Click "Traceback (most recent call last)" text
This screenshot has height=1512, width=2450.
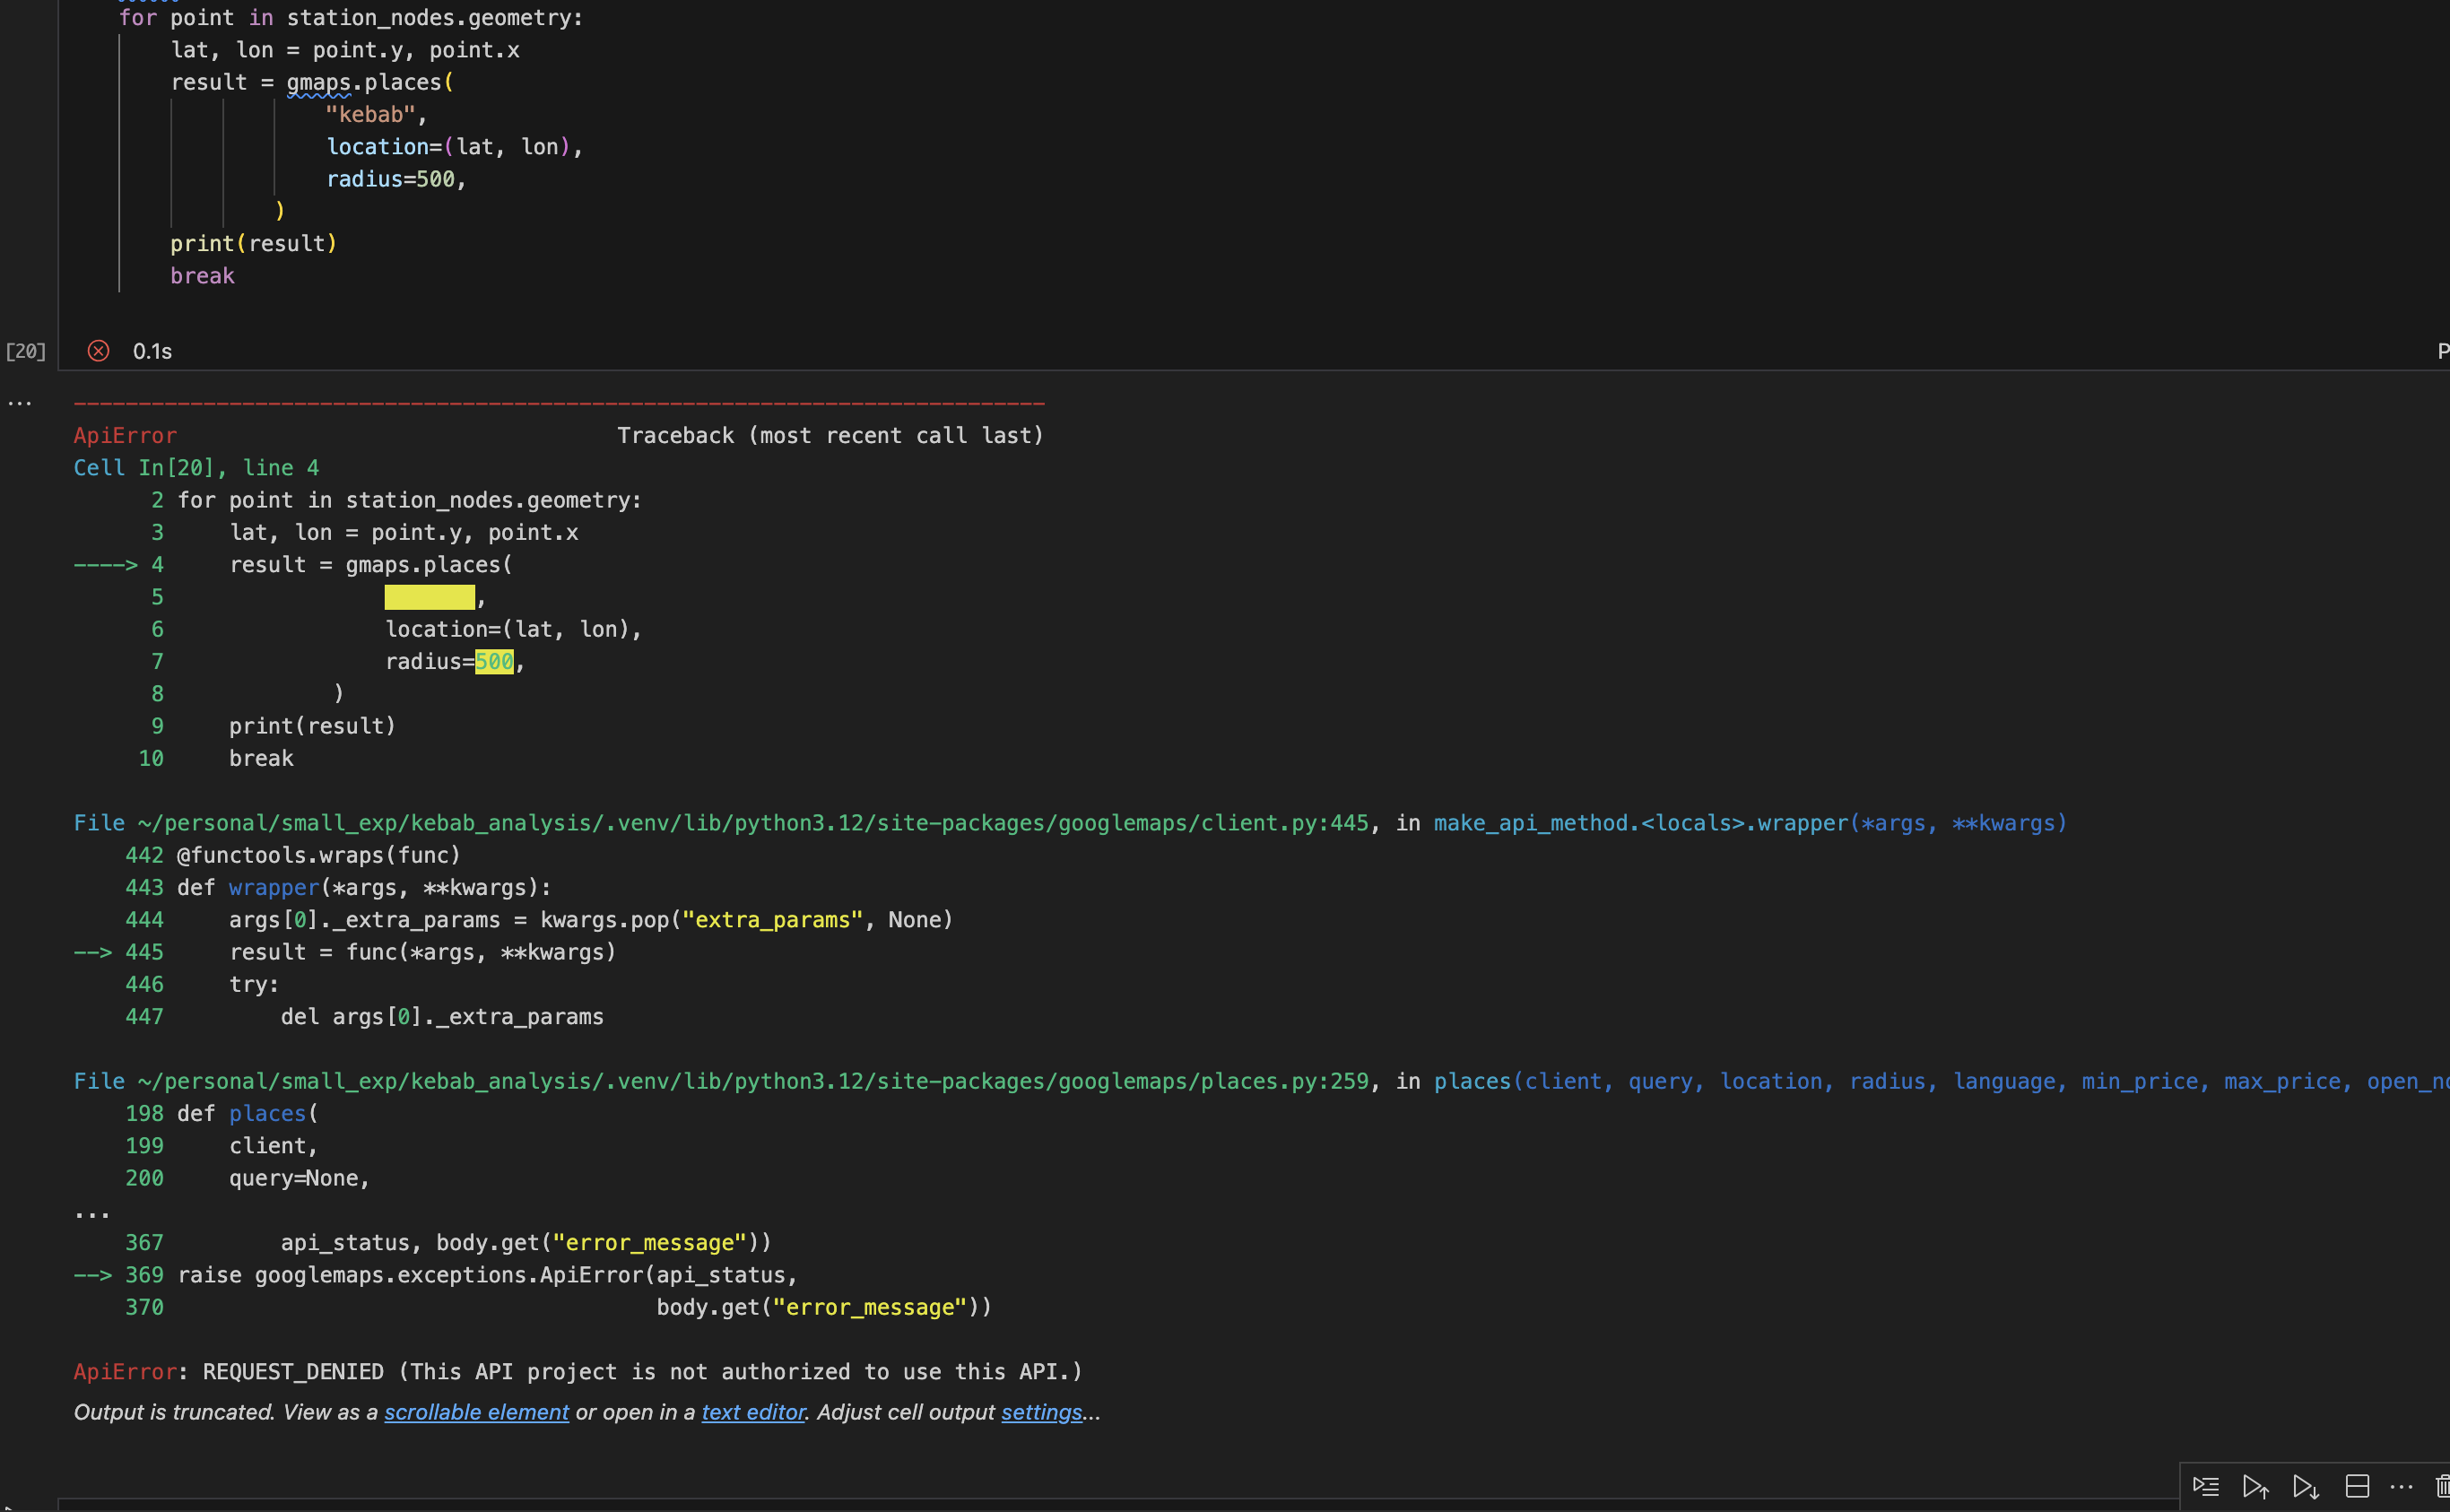[x=830, y=436]
